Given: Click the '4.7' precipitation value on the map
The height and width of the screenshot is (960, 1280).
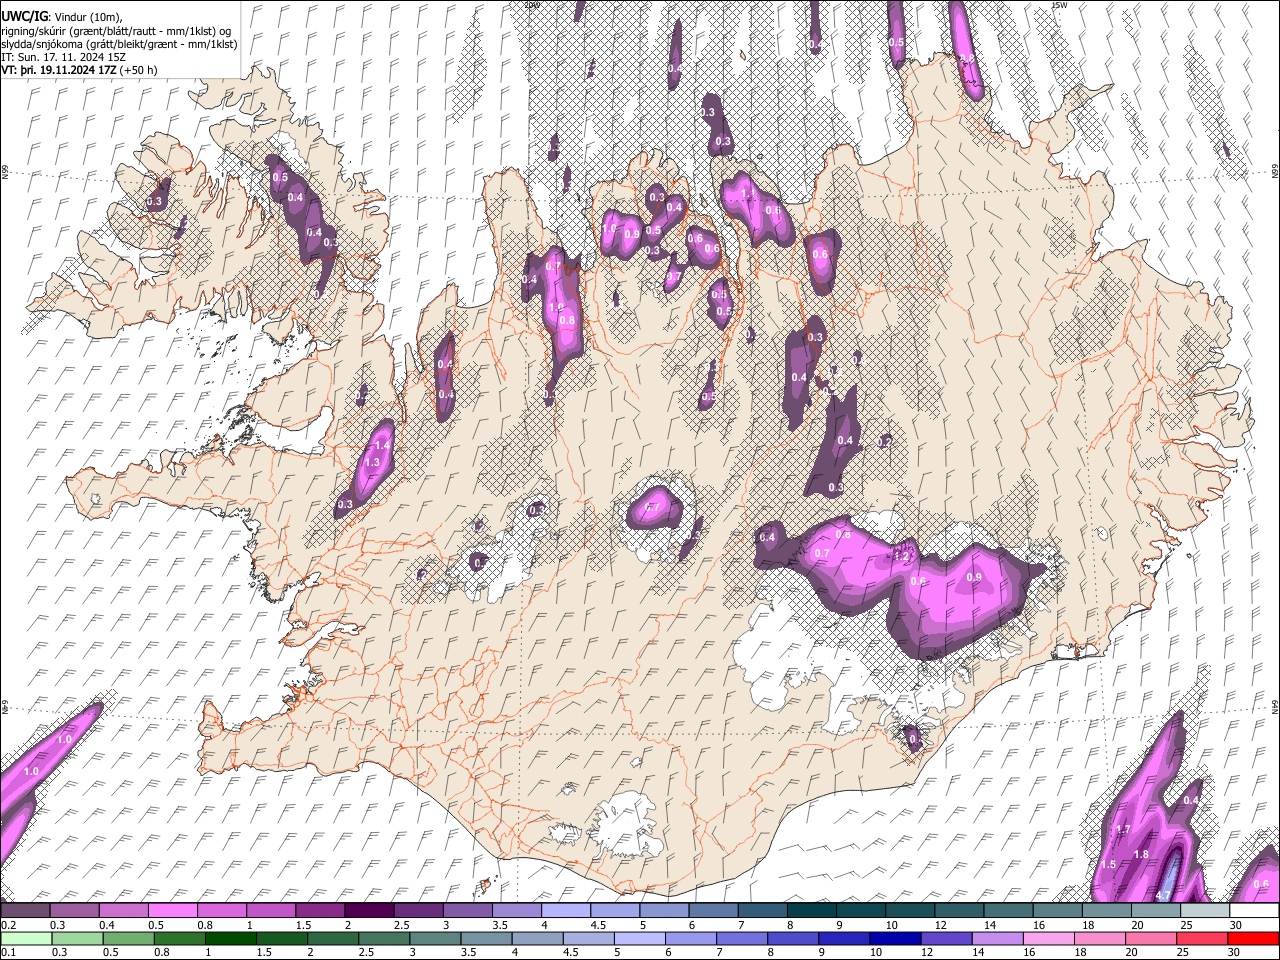Looking at the screenshot, I should coord(1163,894).
